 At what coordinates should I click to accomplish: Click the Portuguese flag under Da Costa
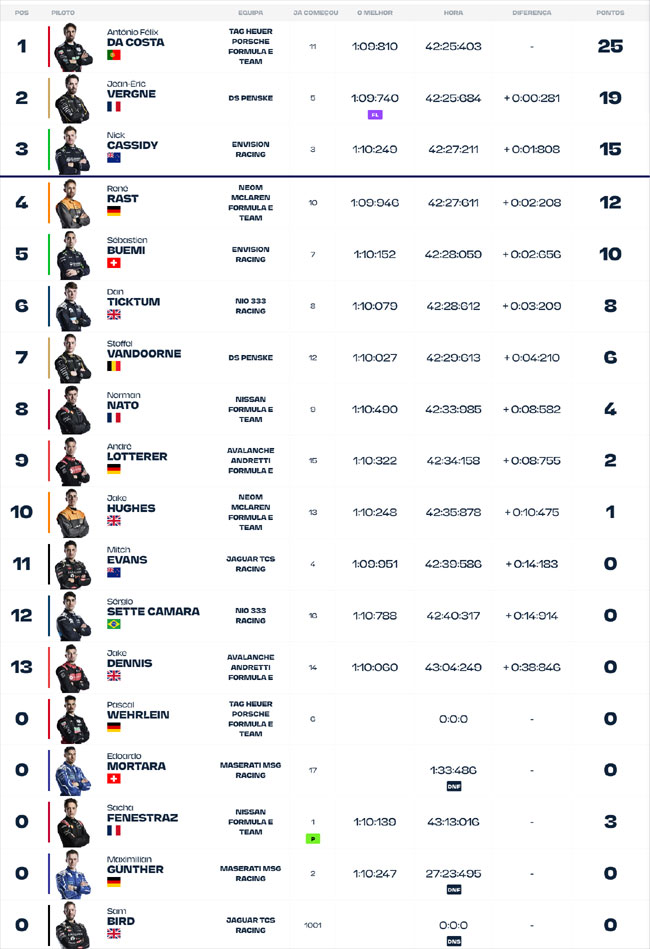(x=114, y=55)
